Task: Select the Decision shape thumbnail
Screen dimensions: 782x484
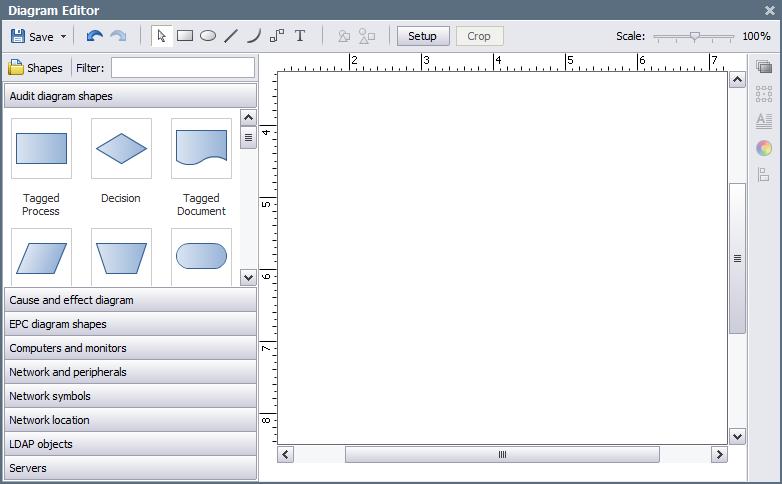Action: click(x=121, y=149)
